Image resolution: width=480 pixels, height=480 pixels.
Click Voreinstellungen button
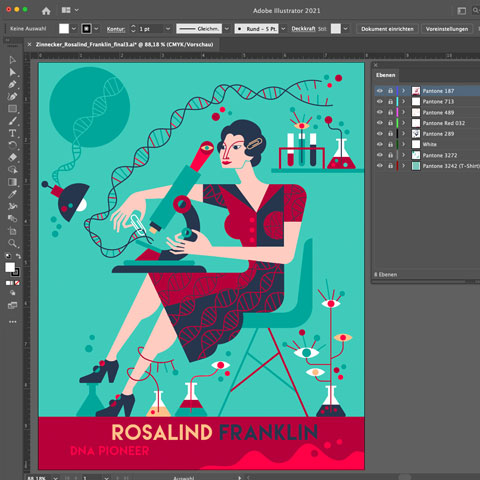click(447, 29)
